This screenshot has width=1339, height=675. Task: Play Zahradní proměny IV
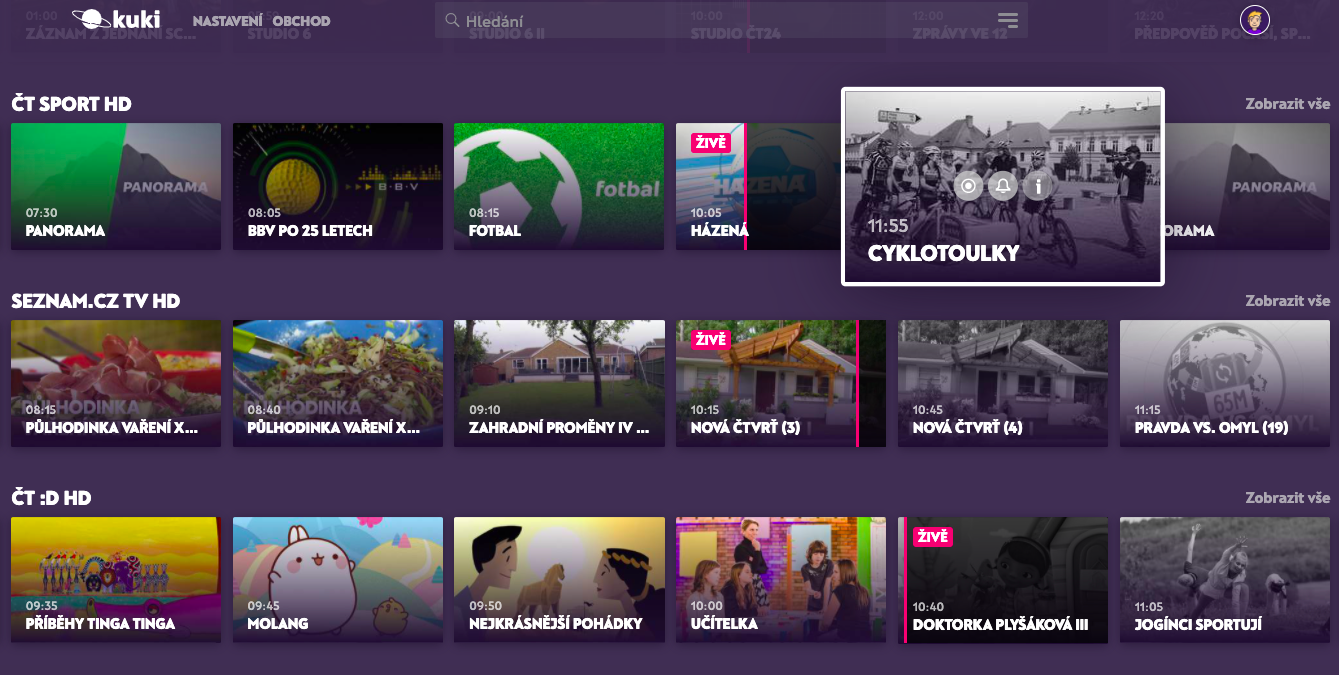pos(559,383)
